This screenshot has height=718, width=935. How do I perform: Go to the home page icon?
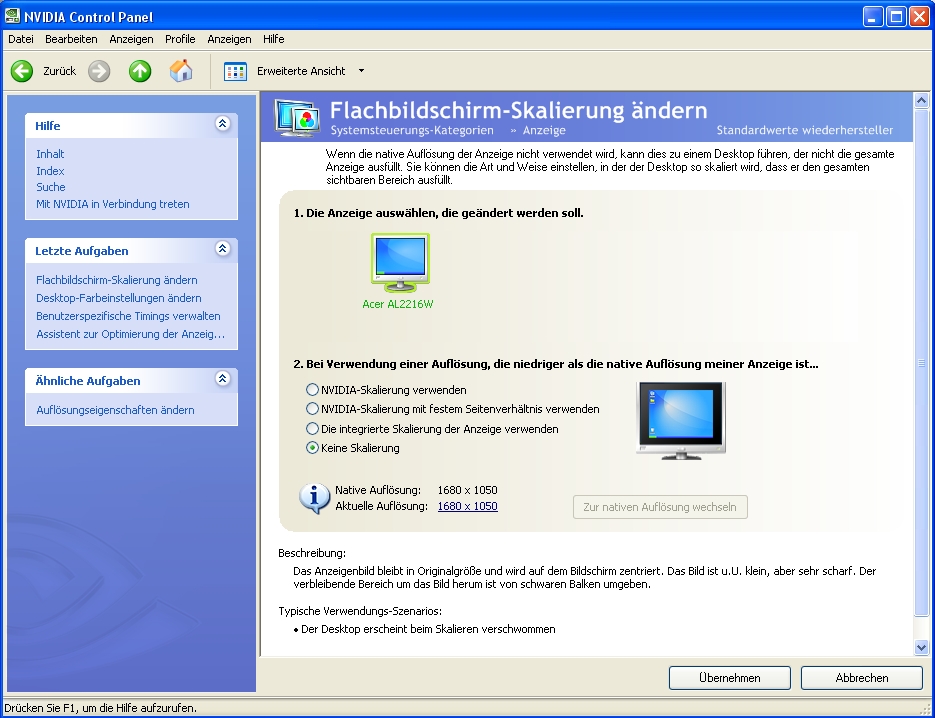point(181,71)
